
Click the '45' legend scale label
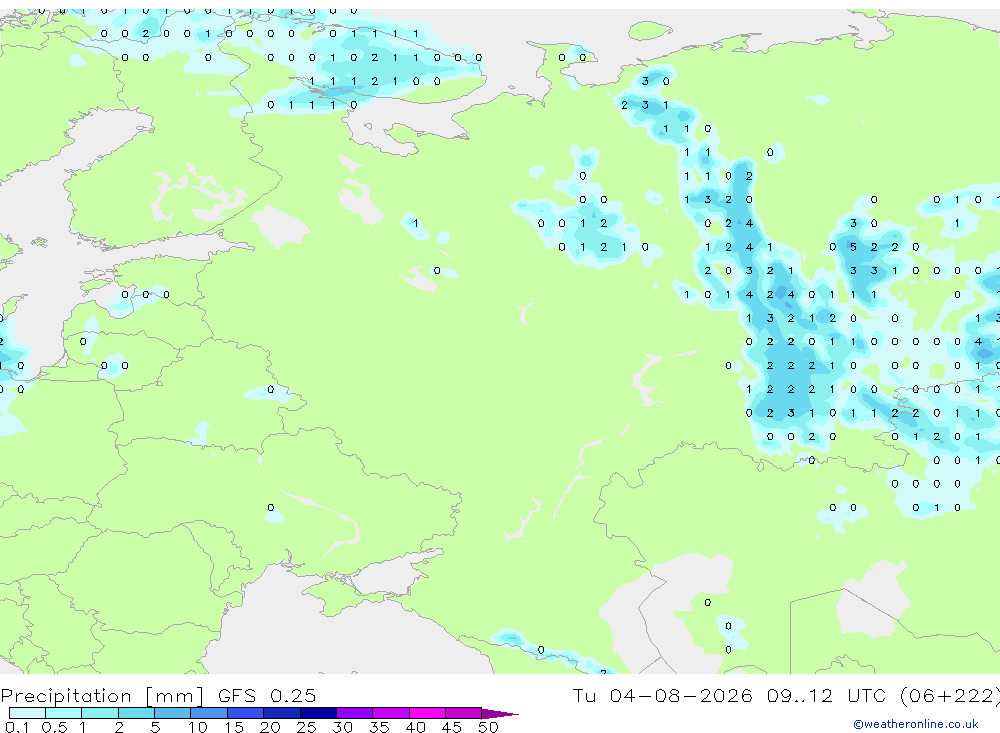[452, 727]
